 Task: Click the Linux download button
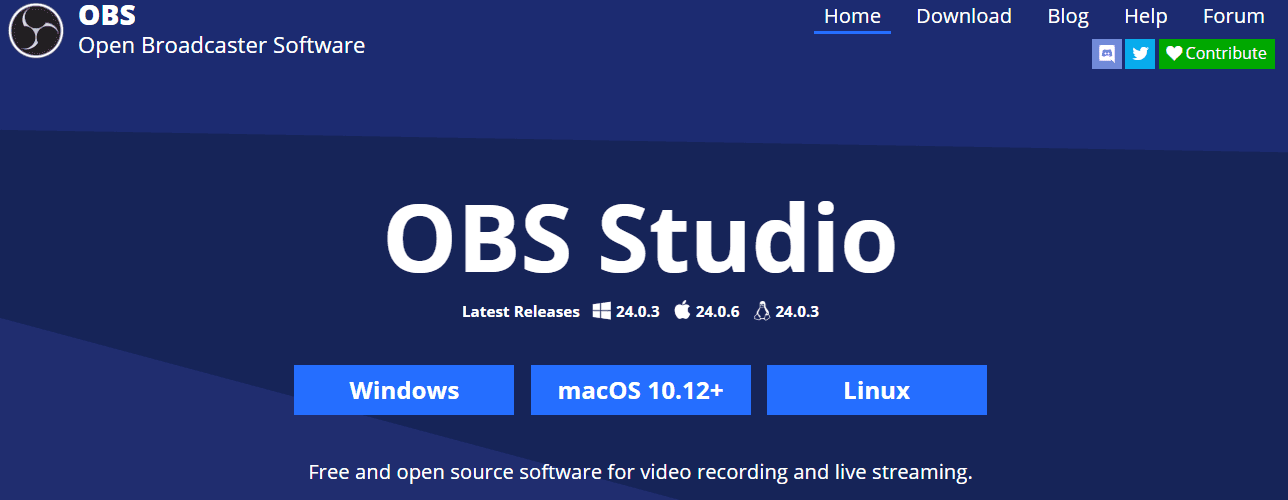(877, 390)
